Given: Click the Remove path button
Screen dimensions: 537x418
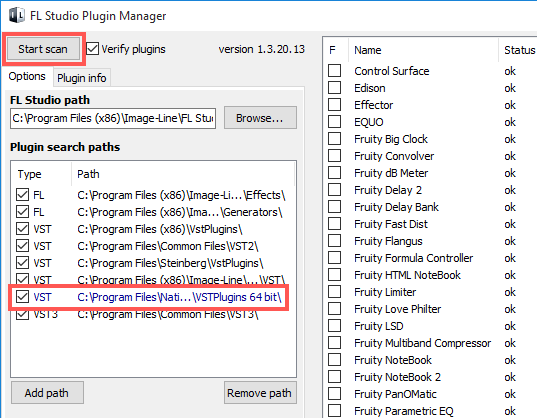Looking at the screenshot, I should pyautogui.click(x=260, y=393).
